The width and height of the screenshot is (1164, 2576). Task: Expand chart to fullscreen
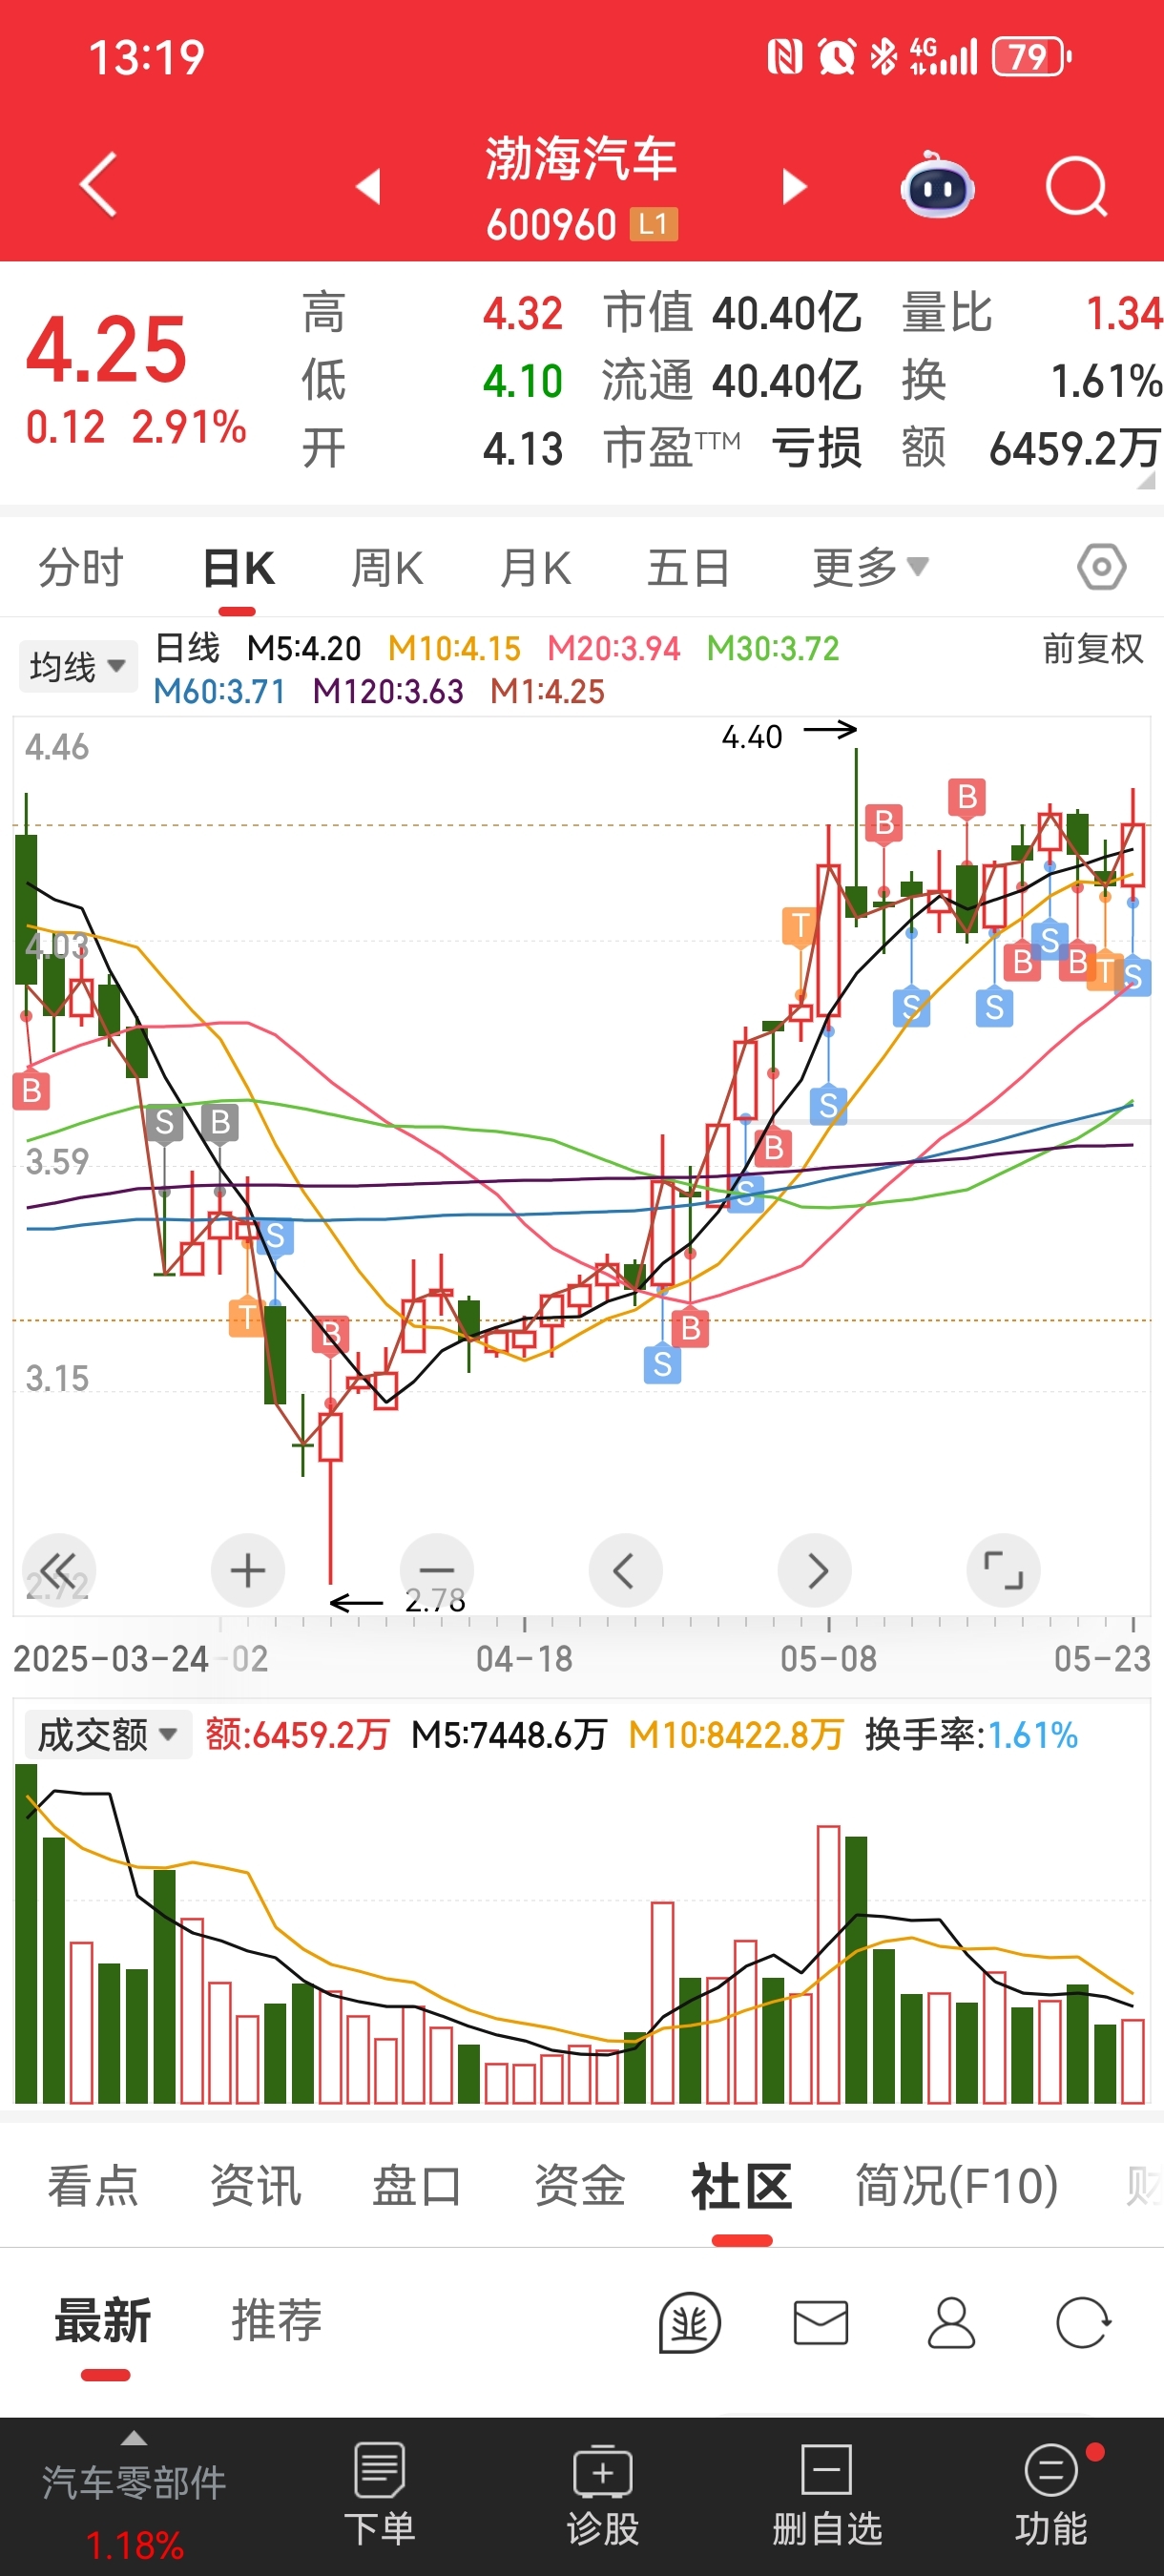1003,1570
